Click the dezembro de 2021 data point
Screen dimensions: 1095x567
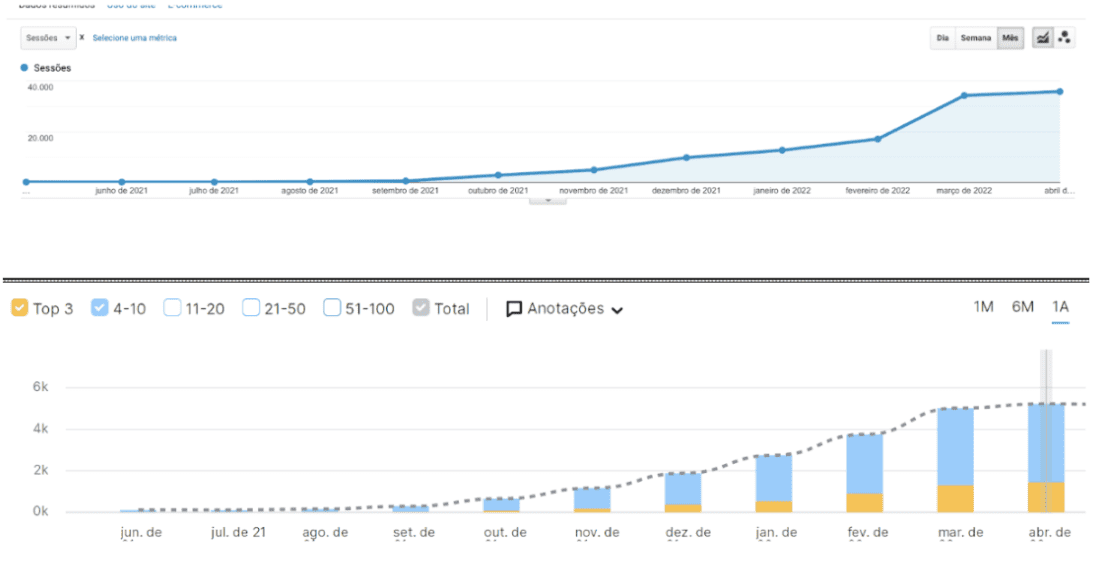tap(686, 158)
